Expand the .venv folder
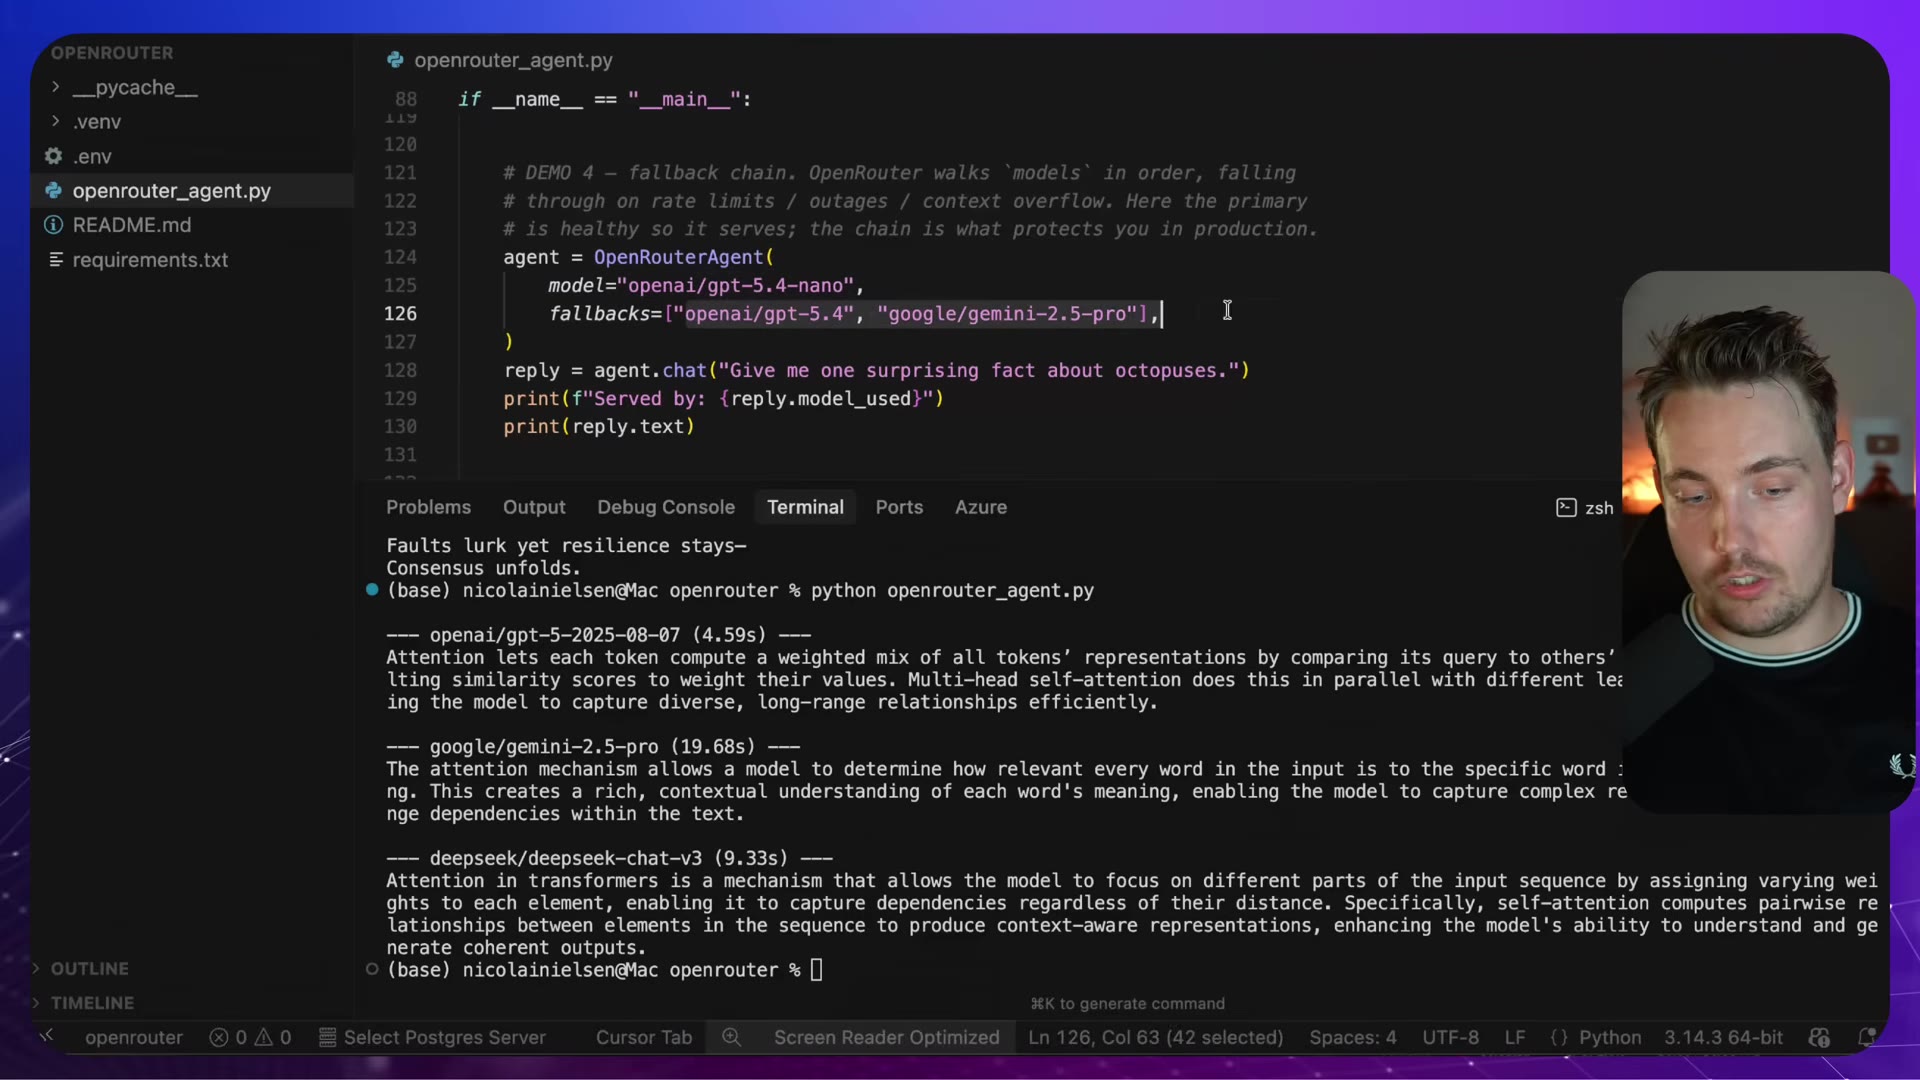 96,122
